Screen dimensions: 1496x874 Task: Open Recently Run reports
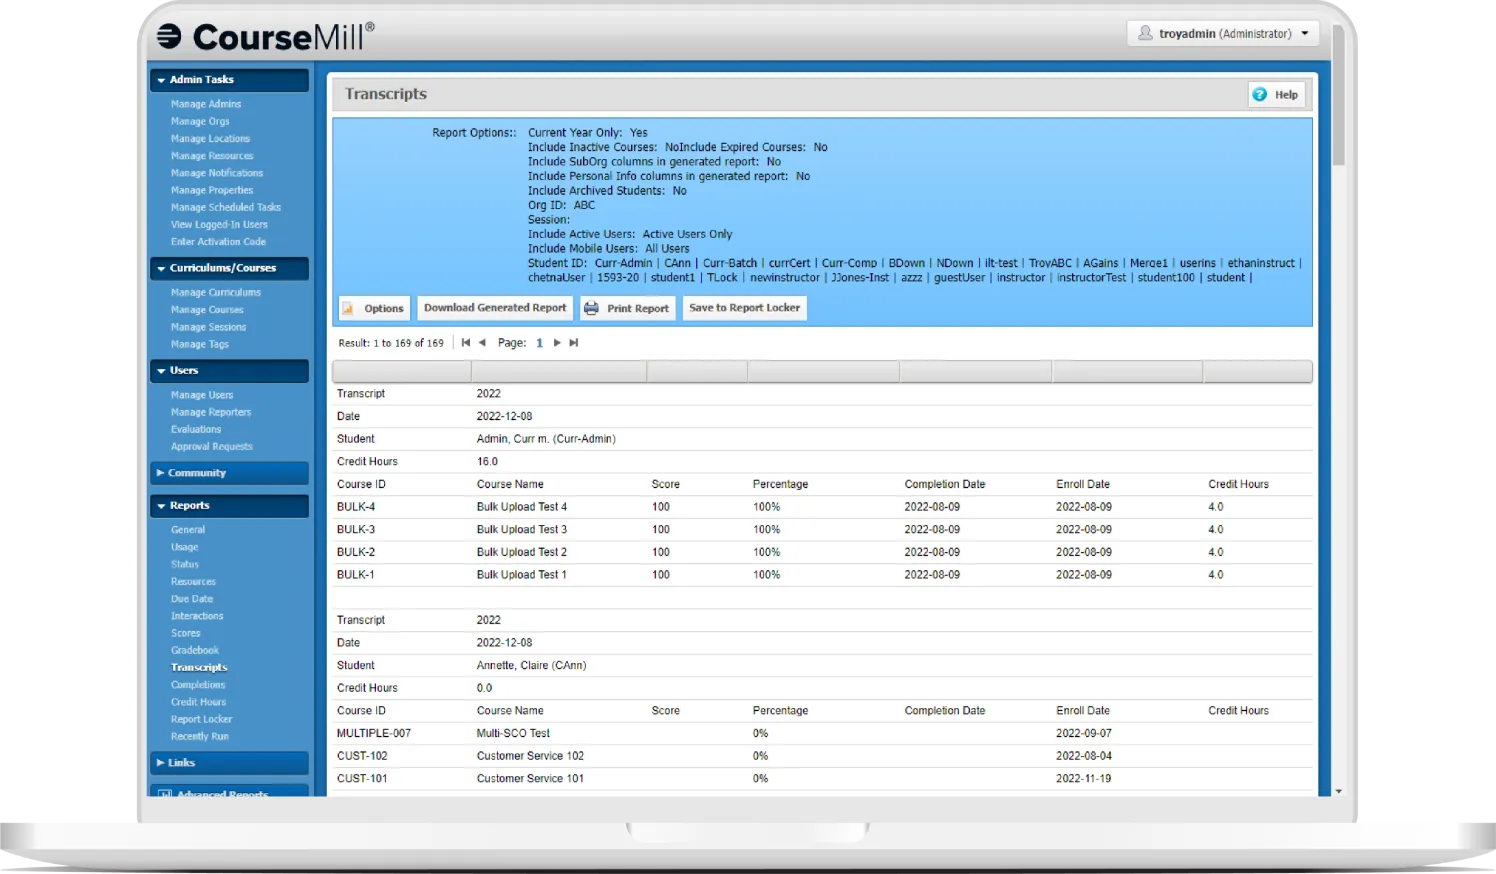click(x=200, y=736)
